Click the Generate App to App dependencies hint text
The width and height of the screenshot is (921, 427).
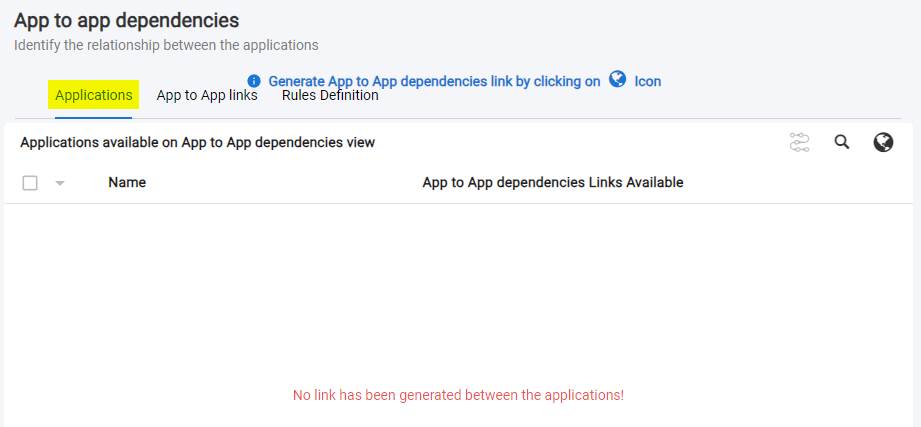point(434,81)
